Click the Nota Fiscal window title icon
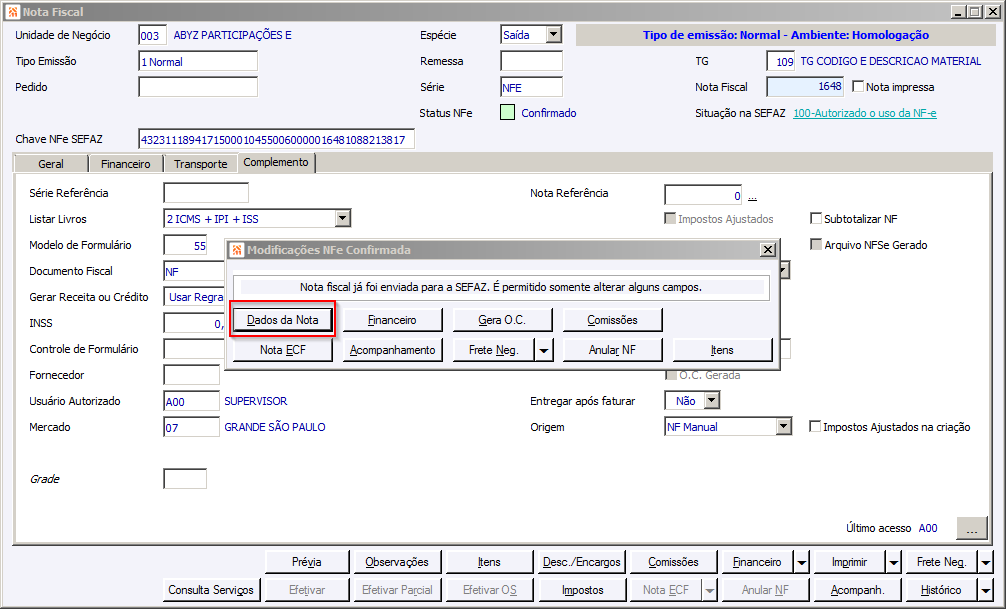 (12, 12)
